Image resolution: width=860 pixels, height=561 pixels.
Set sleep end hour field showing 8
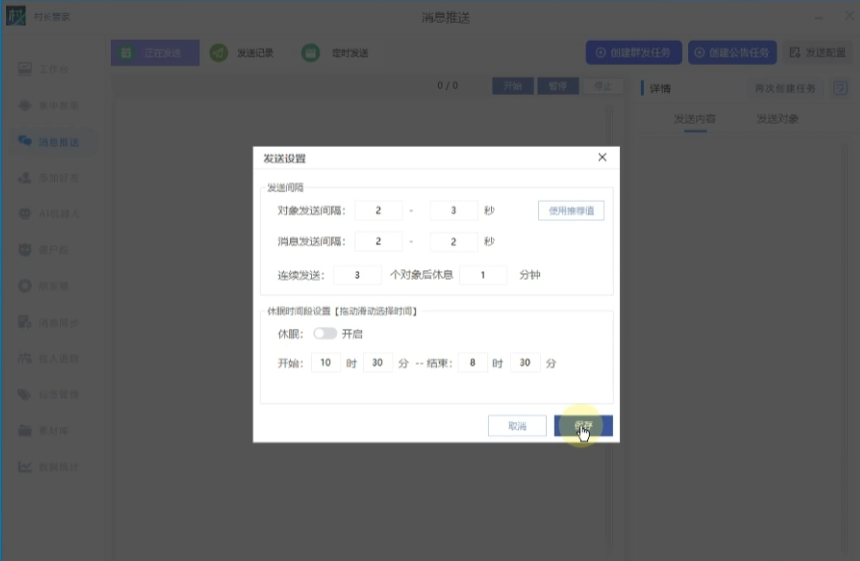(472, 362)
